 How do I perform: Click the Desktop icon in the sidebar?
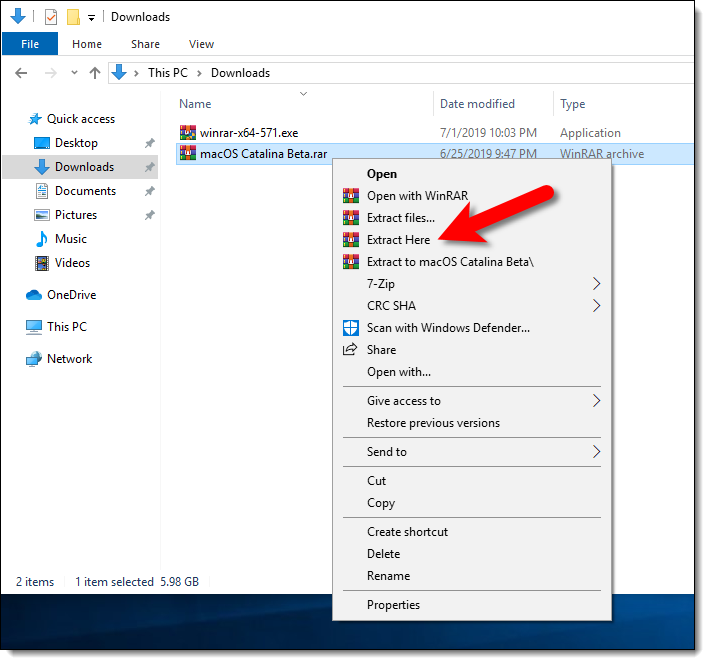(x=42, y=143)
